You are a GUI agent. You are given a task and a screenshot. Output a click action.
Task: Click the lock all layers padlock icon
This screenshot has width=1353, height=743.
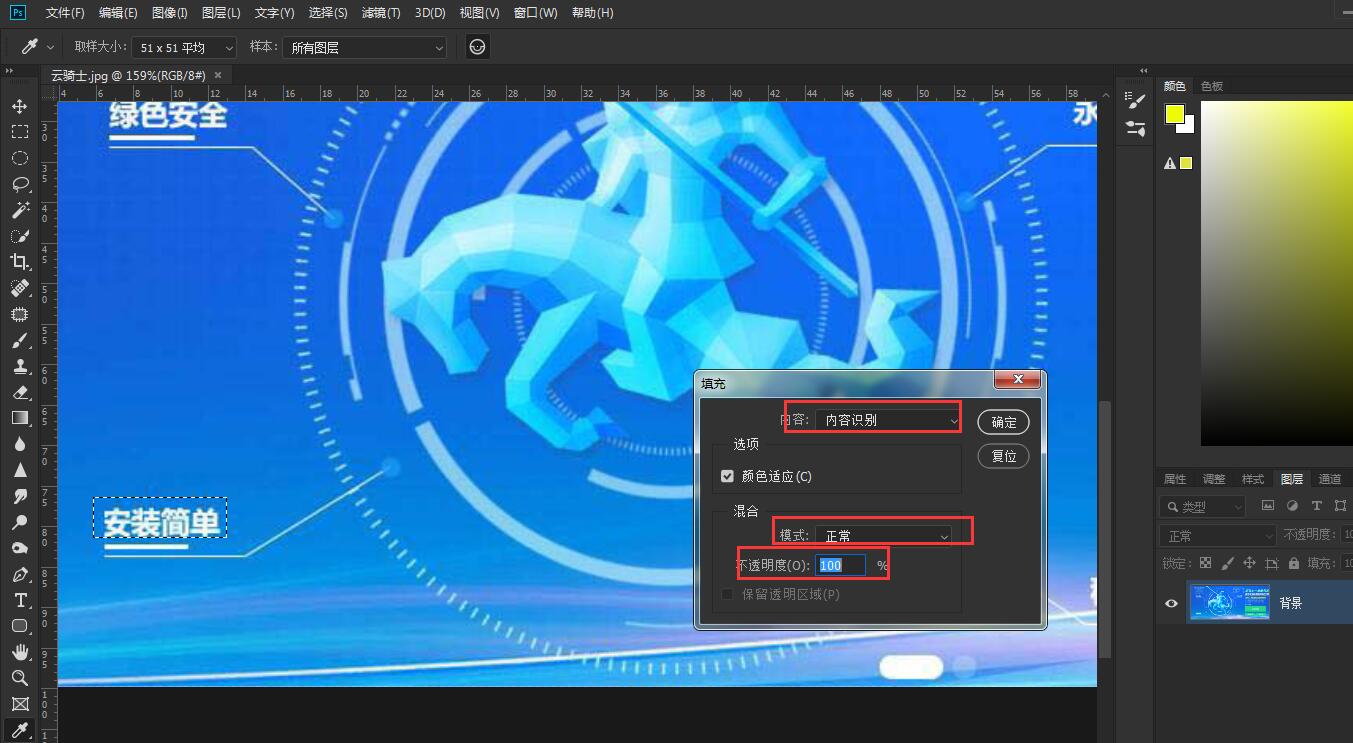pyautogui.click(x=1294, y=563)
